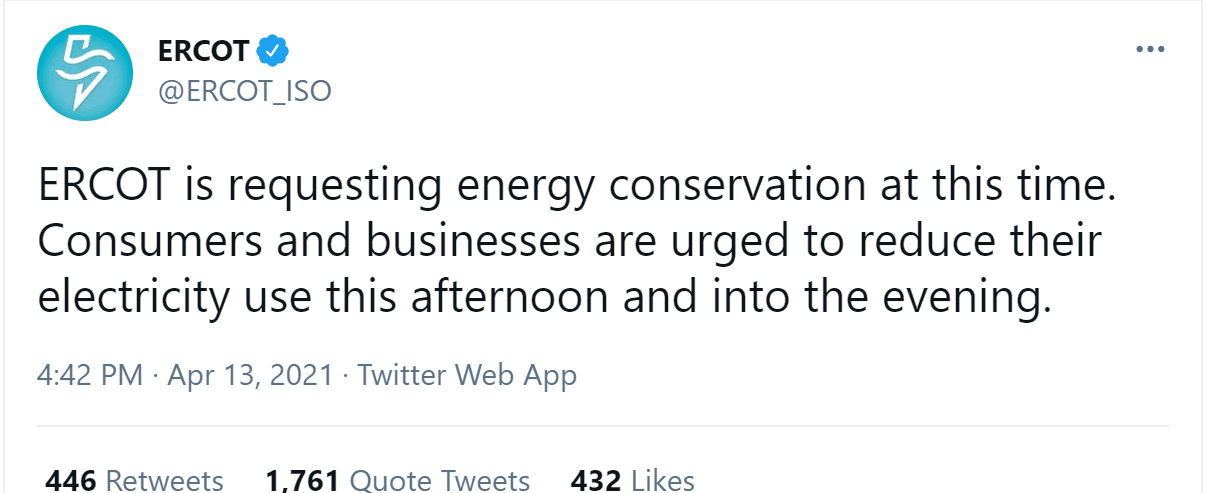This screenshot has height=493, width=1207.
Task: View the Retweets label list
Action: tap(164, 480)
